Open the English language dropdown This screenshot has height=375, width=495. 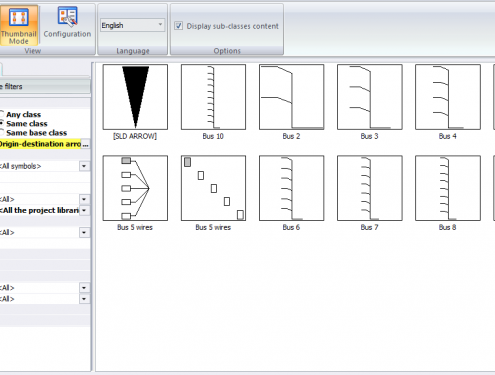pyautogui.click(x=132, y=25)
